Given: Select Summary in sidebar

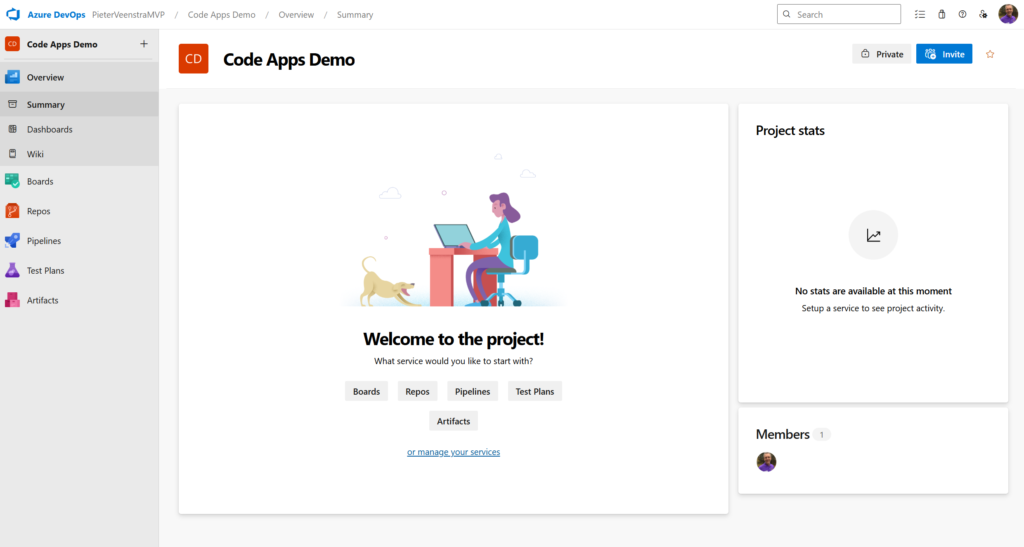Looking at the screenshot, I should pyautogui.click(x=79, y=104).
